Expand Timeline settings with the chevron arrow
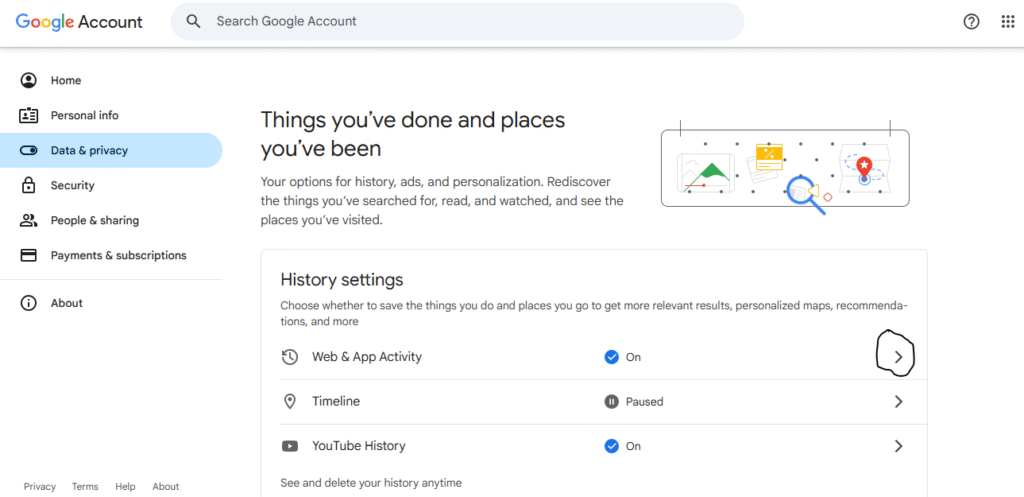 click(x=899, y=402)
